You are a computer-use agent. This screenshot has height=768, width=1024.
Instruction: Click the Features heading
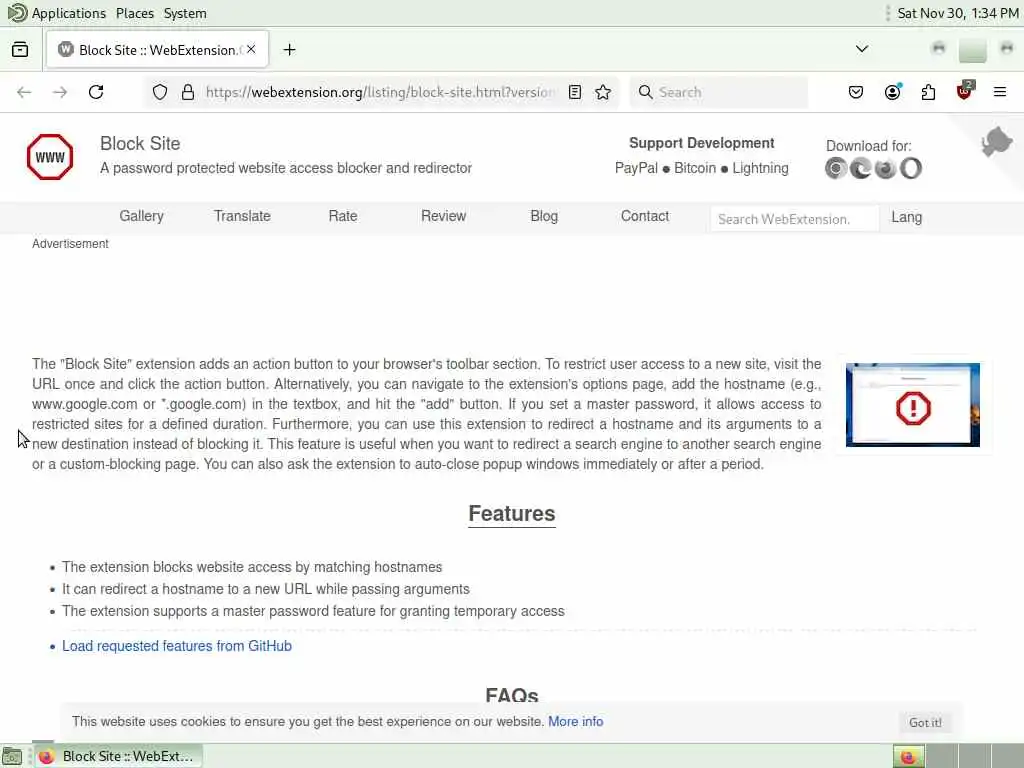coord(512,514)
